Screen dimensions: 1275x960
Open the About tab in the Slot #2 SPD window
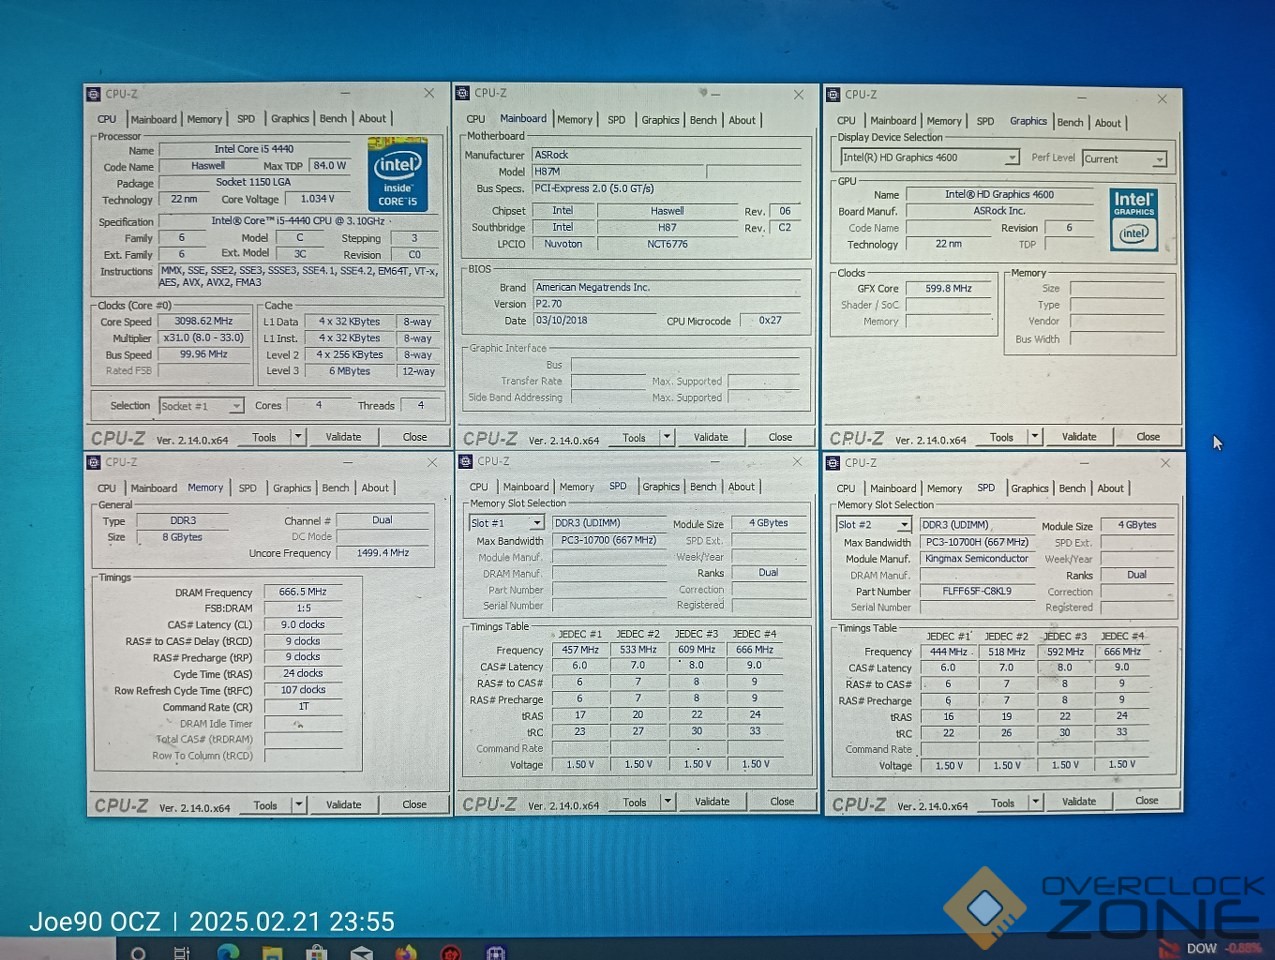[1111, 488]
